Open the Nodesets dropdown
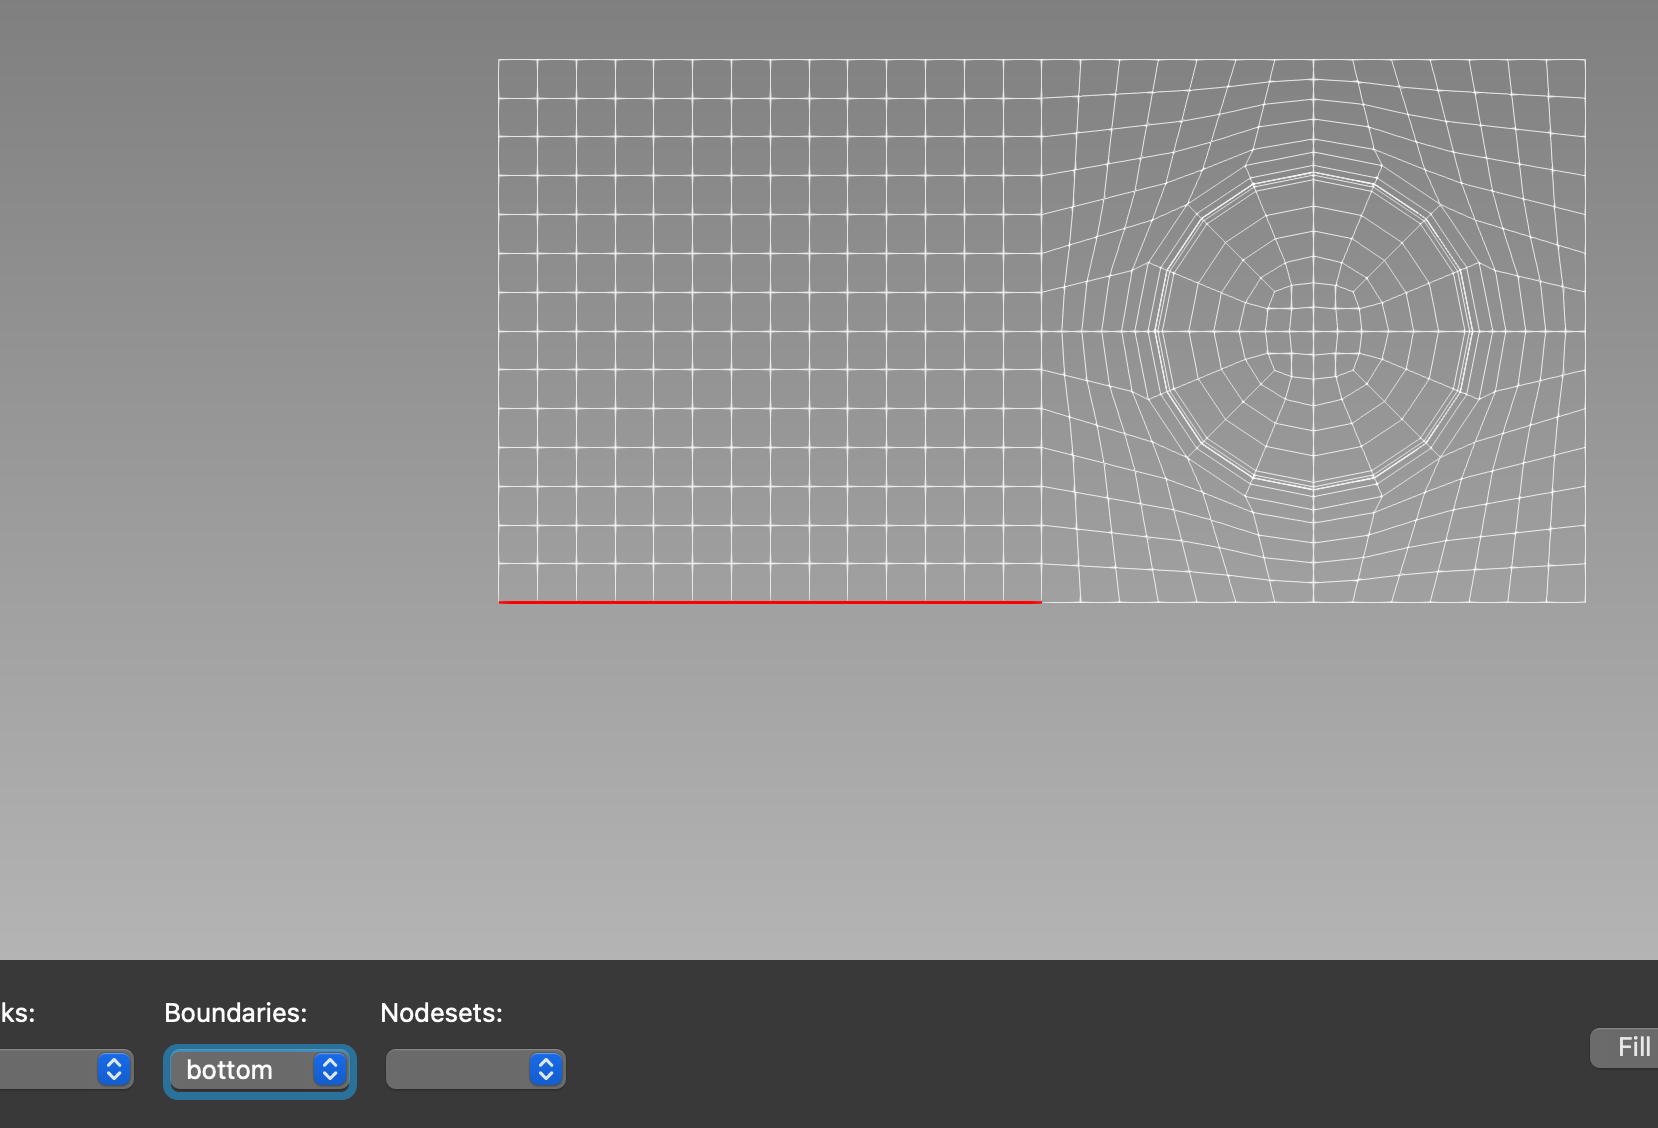 click(x=470, y=1069)
